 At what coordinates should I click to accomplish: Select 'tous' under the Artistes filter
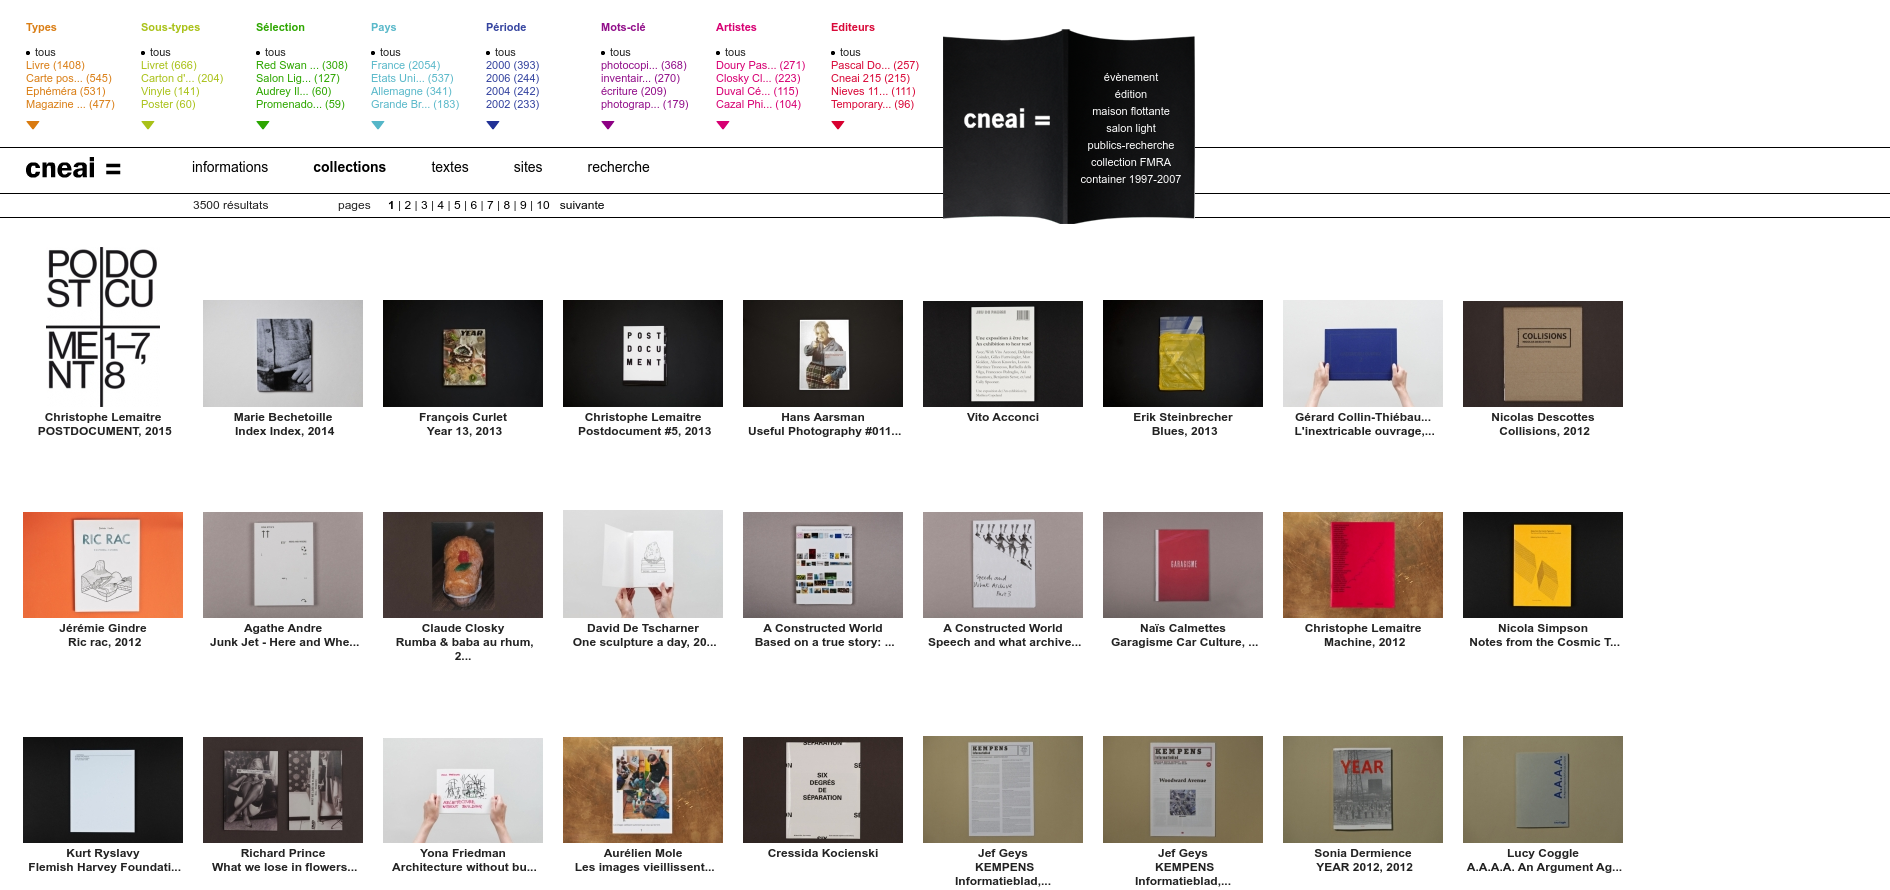(x=735, y=52)
